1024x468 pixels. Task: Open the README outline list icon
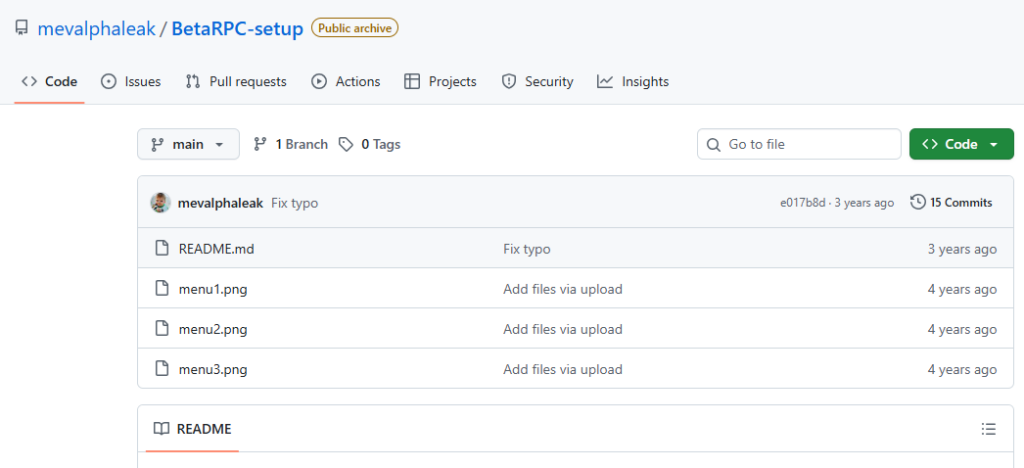(988, 429)
